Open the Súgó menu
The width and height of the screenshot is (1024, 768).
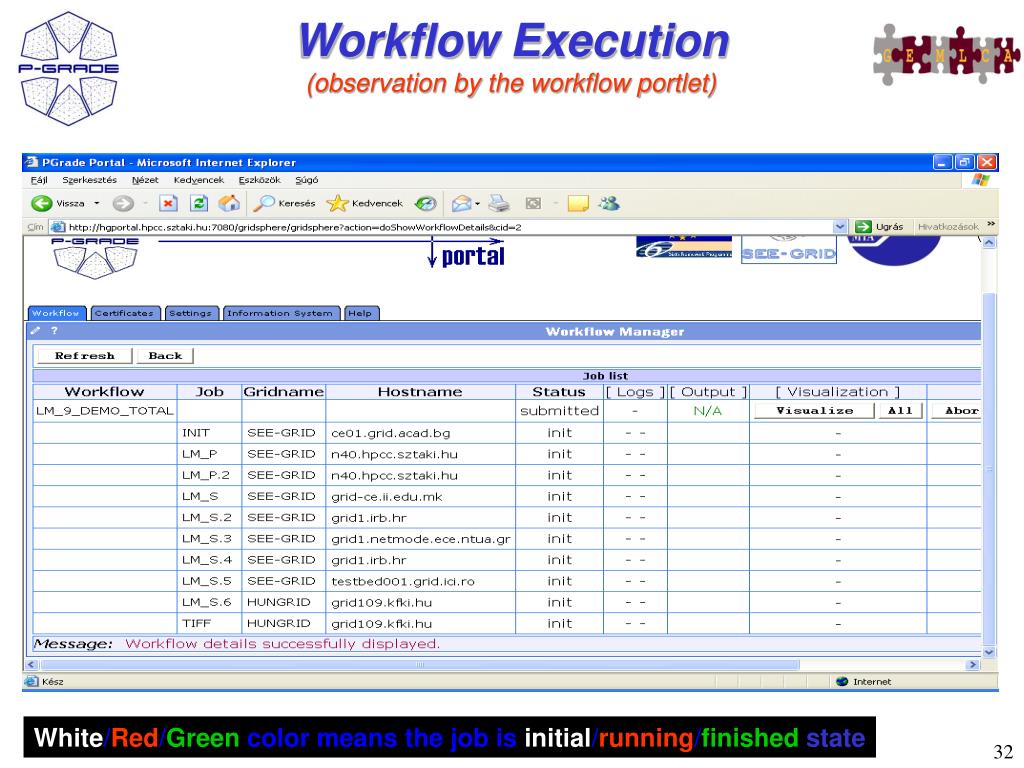(306, 180)
